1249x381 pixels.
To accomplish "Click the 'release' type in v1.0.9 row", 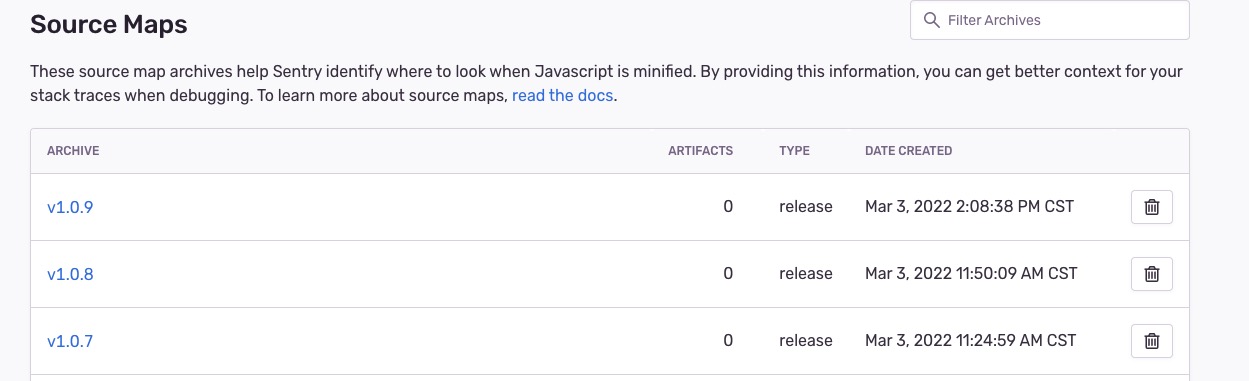I will (x=806, y=207).
